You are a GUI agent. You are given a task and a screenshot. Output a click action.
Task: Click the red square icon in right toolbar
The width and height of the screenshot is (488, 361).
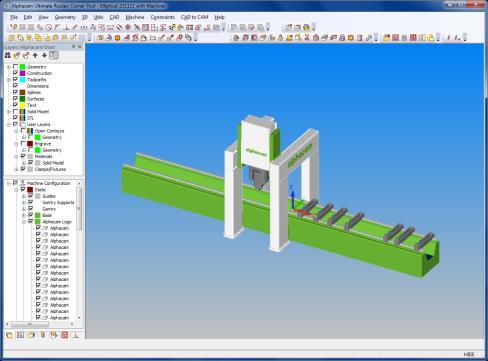click(x=413, y=38)
